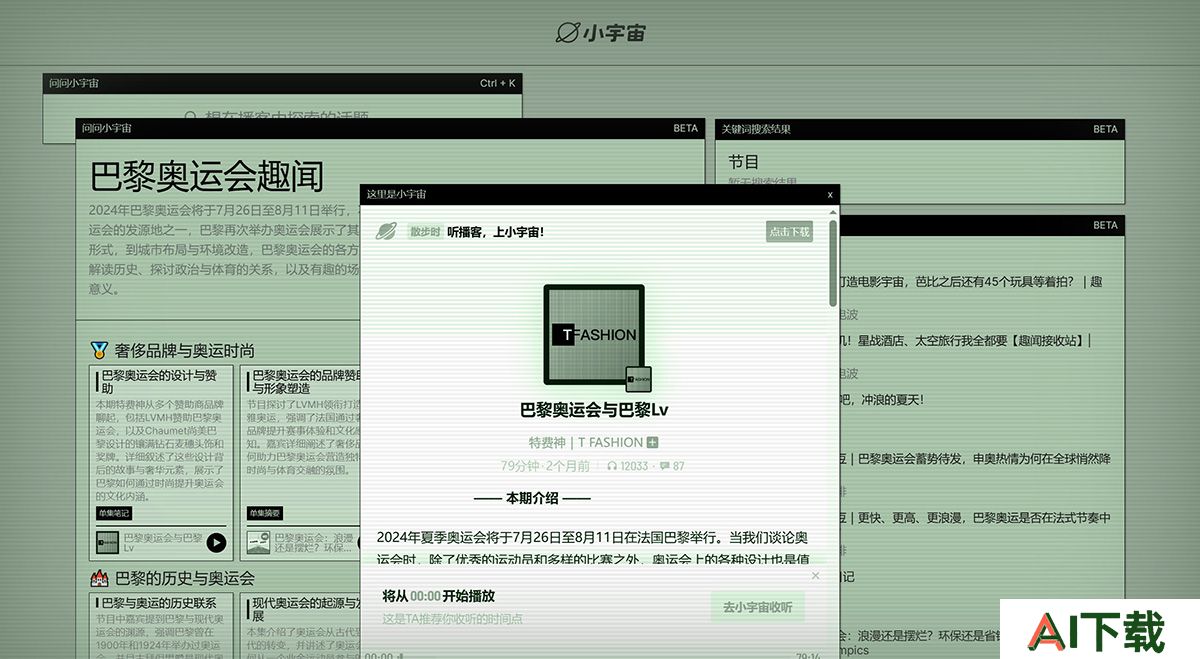Click the planet icon in the popup banner

[x=386, y=232]
